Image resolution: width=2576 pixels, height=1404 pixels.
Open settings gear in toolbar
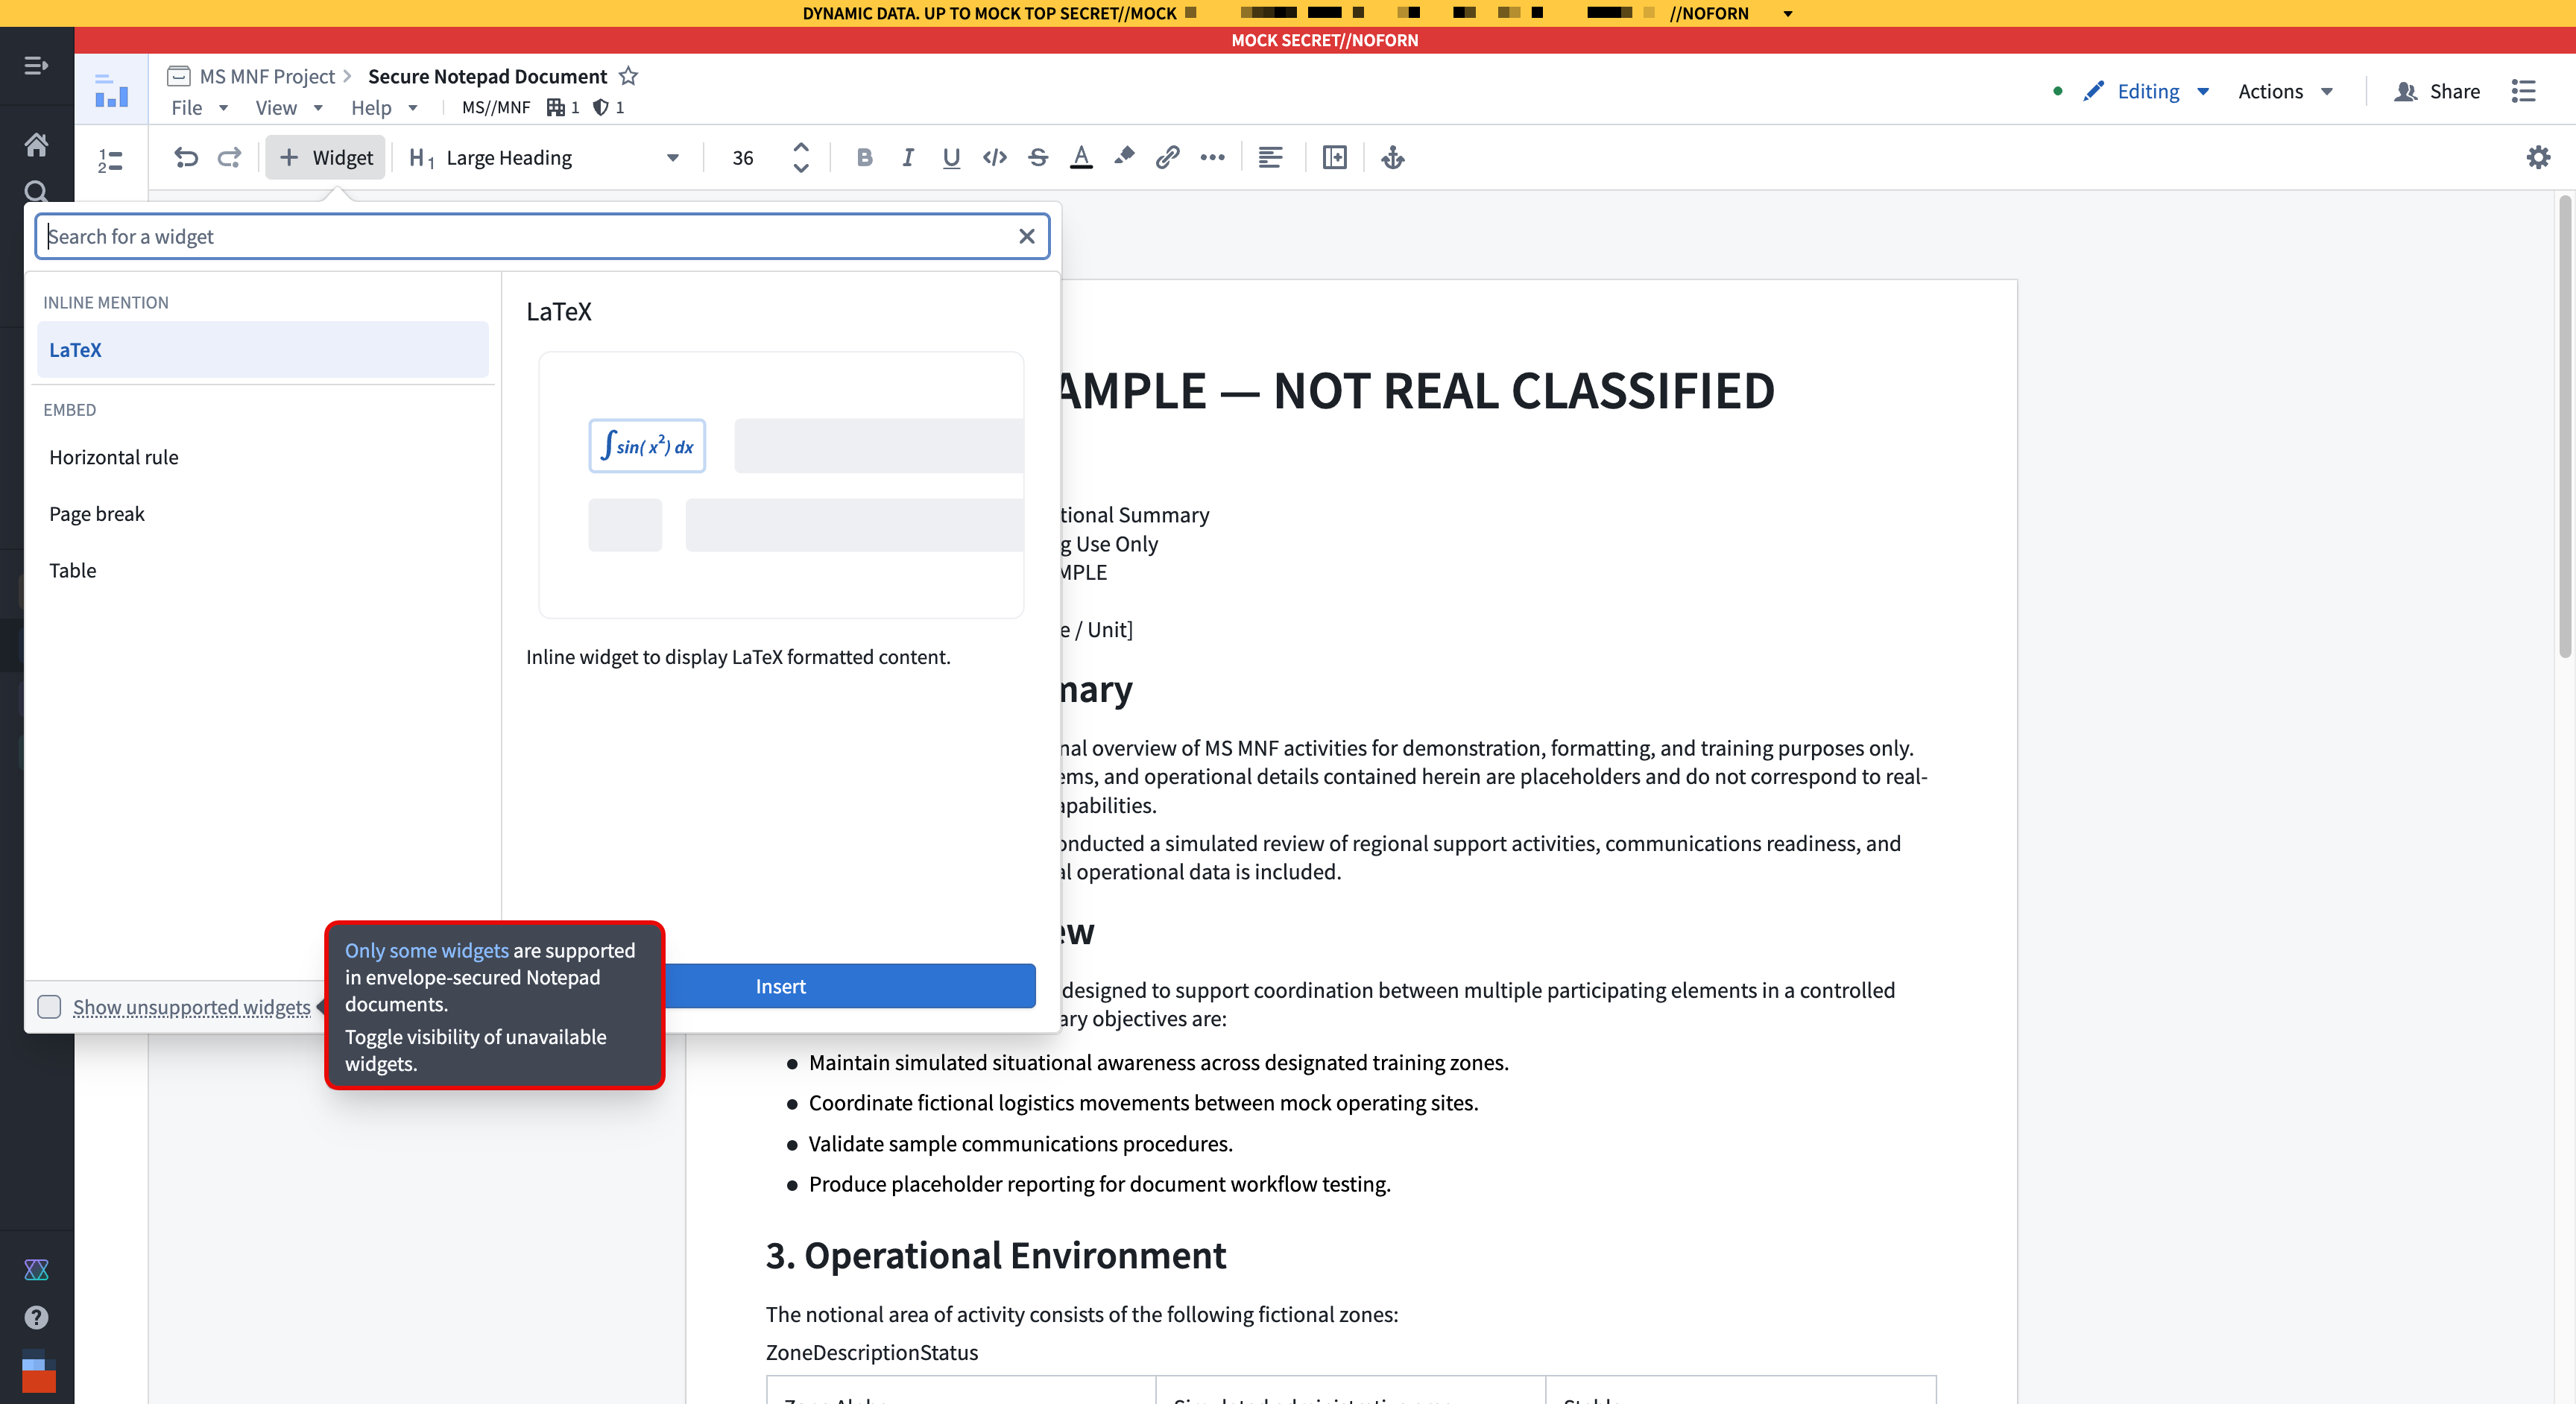coord(2538,157)
